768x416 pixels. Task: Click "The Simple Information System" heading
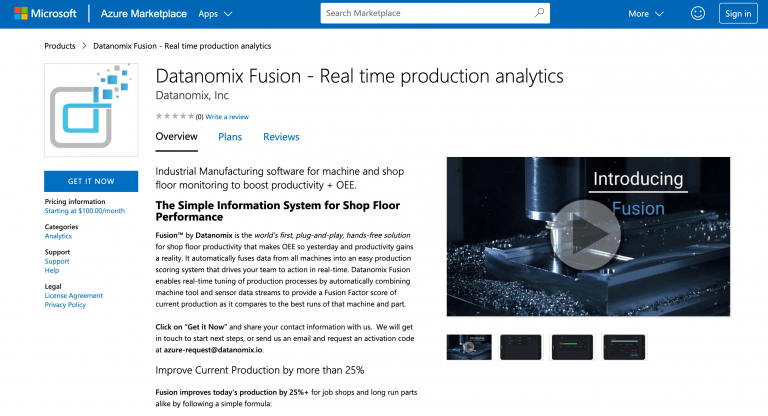coord(278,211)
